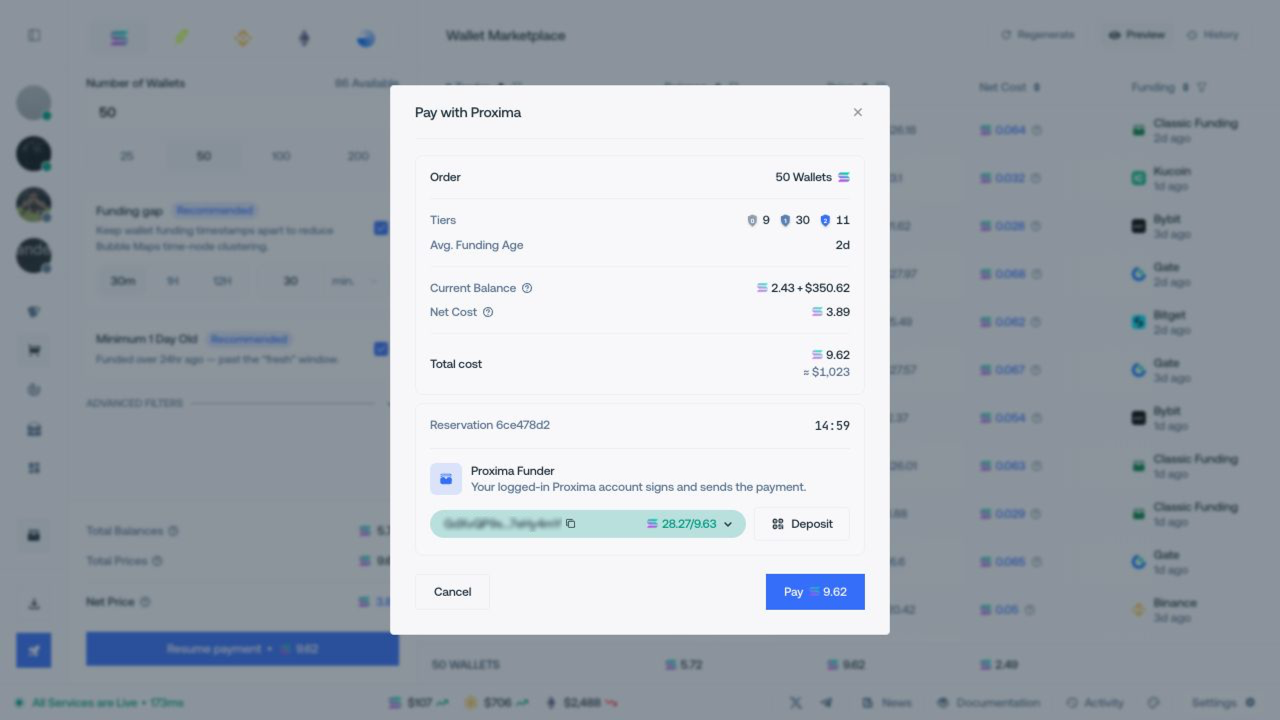Image resolution: width=1280 pixels, height=720 pixels.
Task: Click the rocket icon in left sidebar
Action: coord(34,651)
